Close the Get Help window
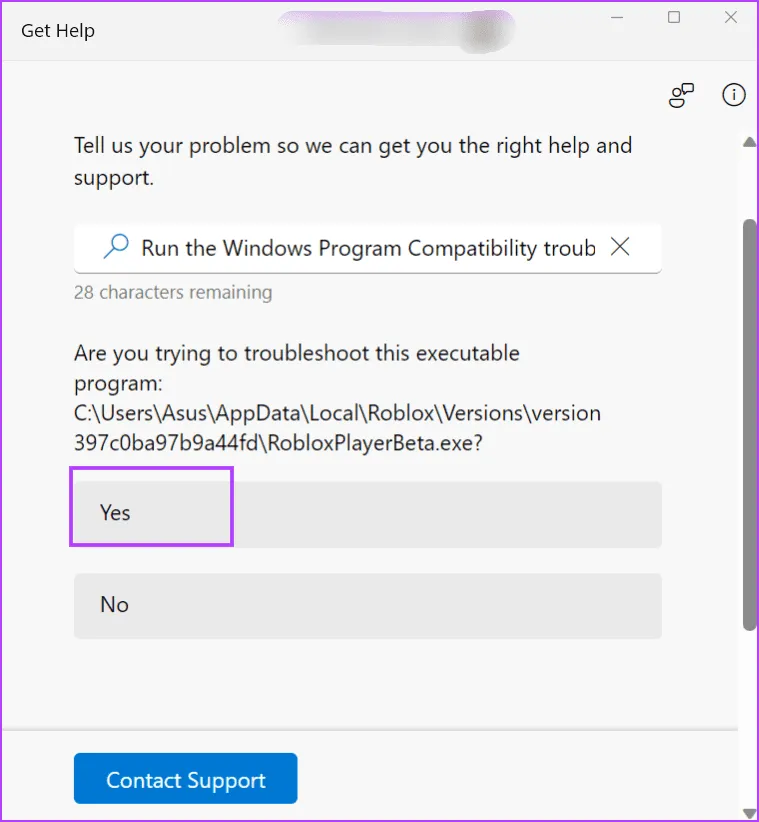The width and height of the screenshot is (759, 822). pyautogui.click(x=729, y=18)
